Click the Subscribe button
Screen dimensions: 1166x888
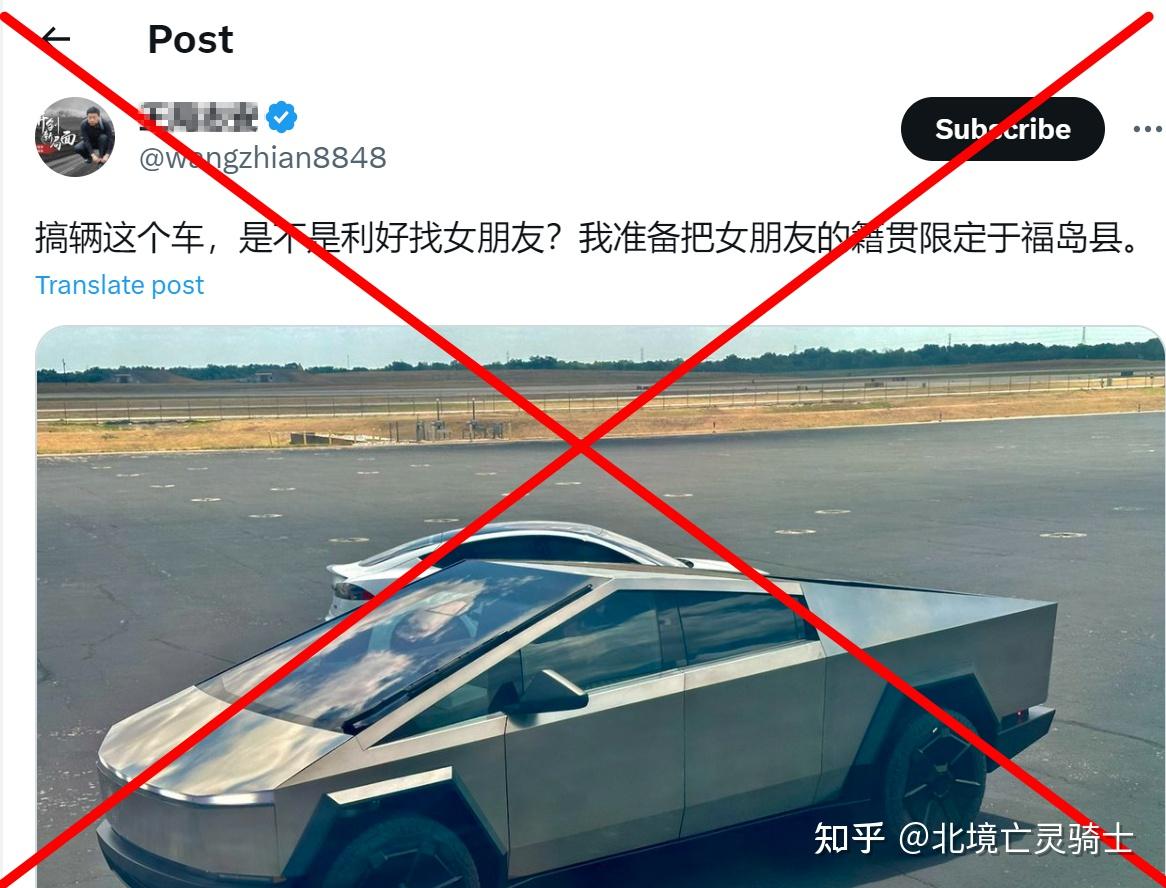coord(1002,129)
